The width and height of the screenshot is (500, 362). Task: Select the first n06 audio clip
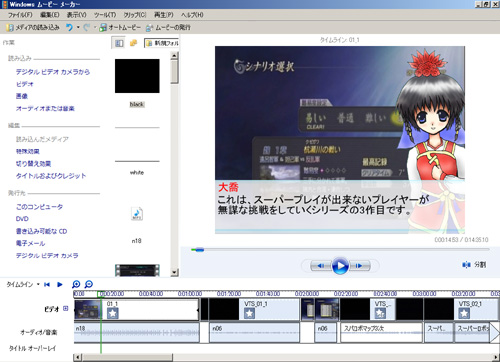(254, 332)
